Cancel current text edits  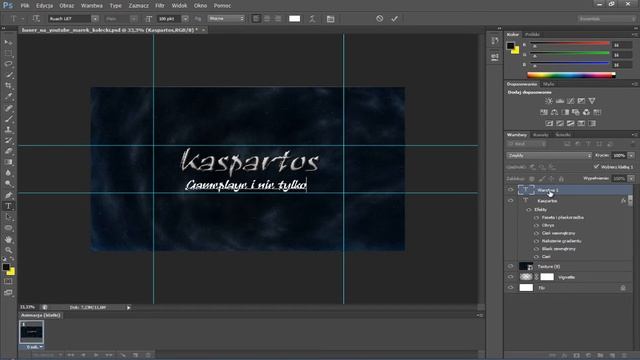tap(380, 19)
